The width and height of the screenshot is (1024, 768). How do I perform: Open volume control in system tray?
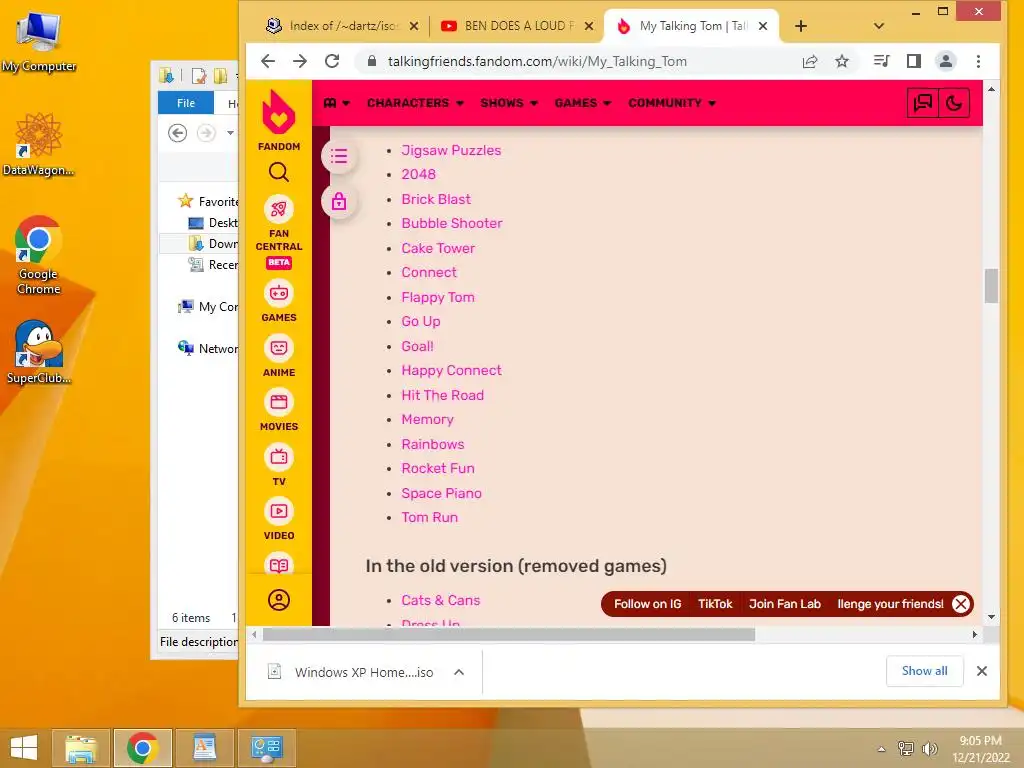[x=929, y=749]
